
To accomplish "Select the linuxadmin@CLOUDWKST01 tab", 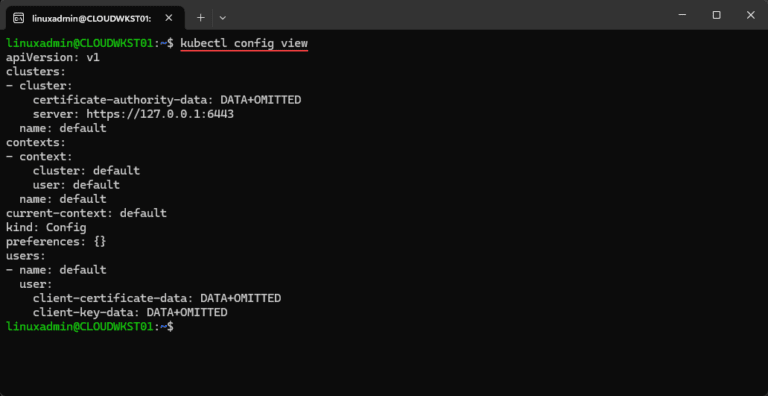I will click(93, 18).
